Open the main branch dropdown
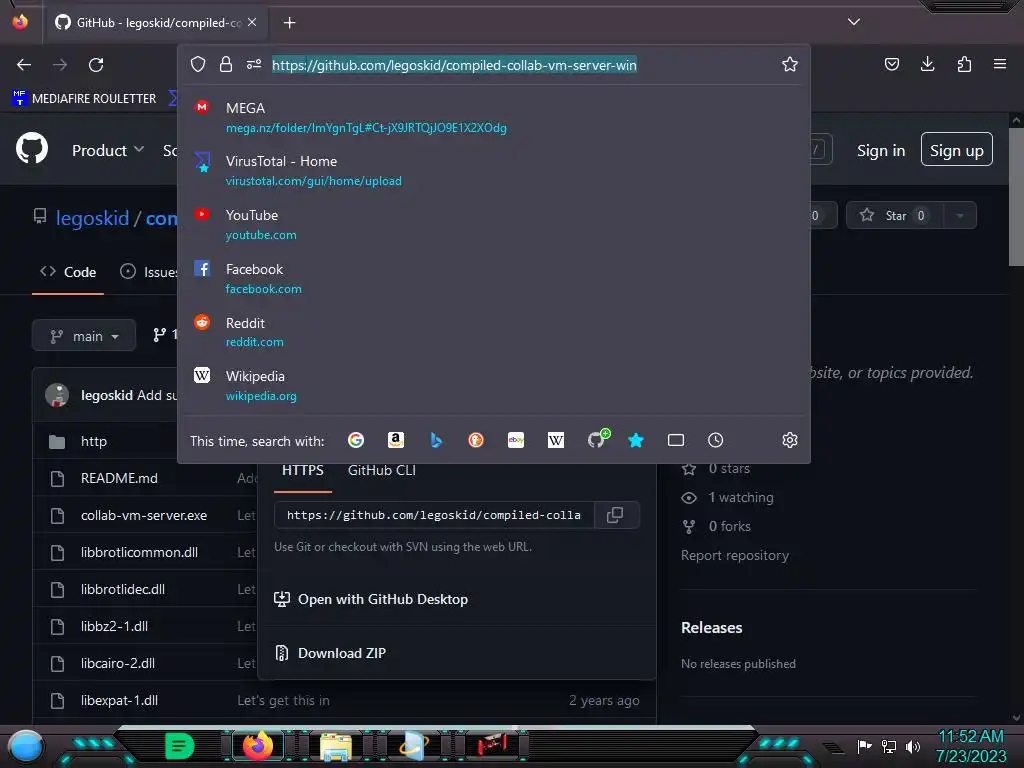 84,336
